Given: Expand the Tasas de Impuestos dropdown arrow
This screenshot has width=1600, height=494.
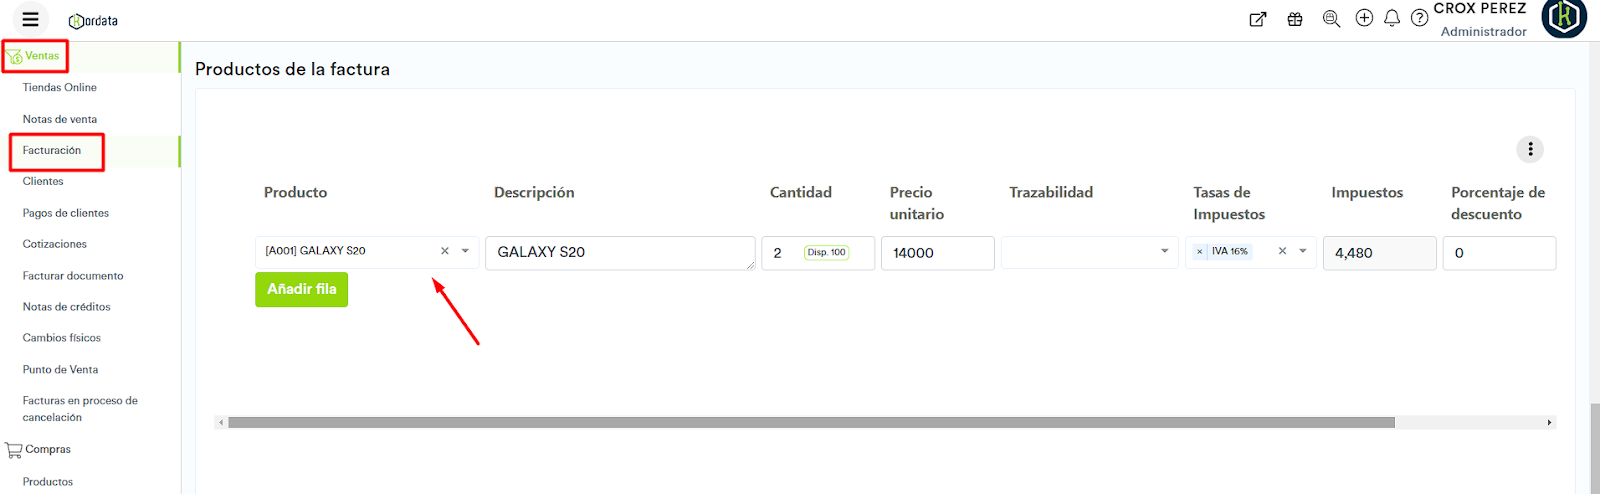Looking at the screenshot, I should tap(1303, 251).
